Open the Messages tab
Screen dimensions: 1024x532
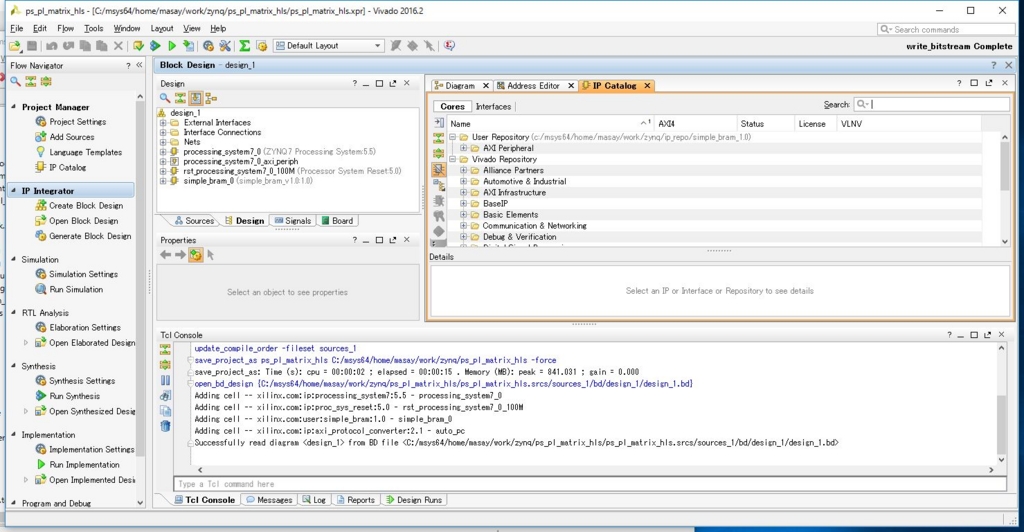[268, 500]
